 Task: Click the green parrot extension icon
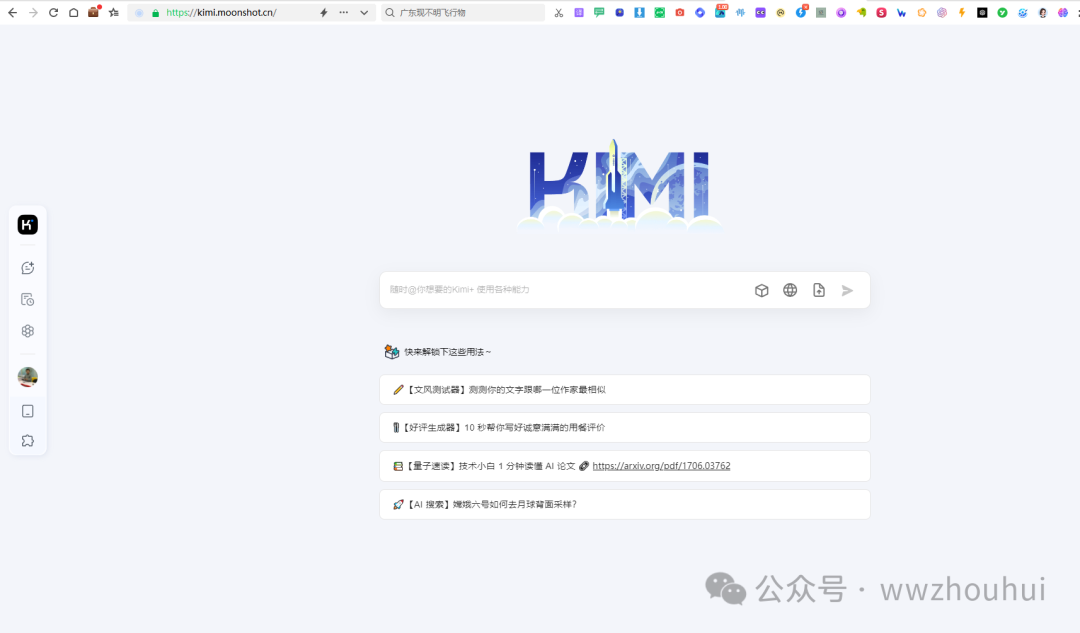pyautogui.click(x=861, y=12)
